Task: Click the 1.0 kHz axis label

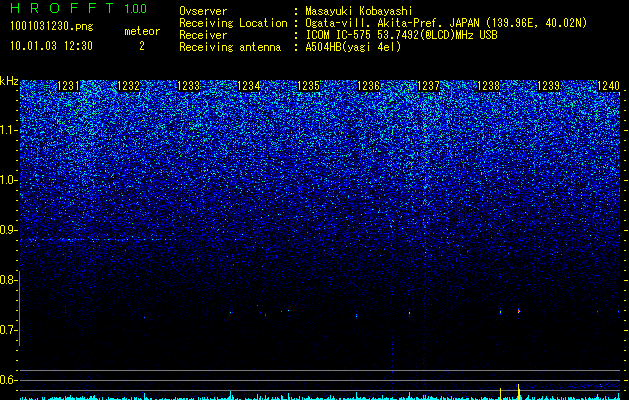Action: (x=8, y=180)
